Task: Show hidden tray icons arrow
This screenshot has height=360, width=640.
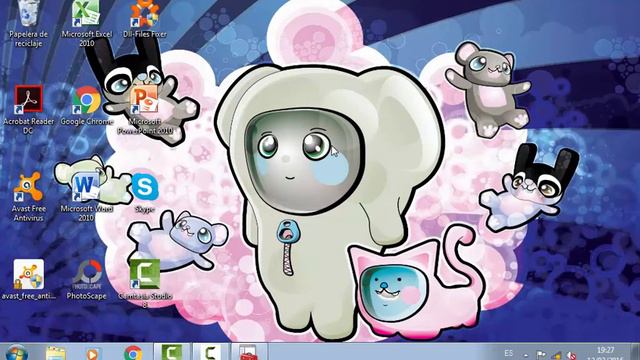Action: click(x=526, y=356)
